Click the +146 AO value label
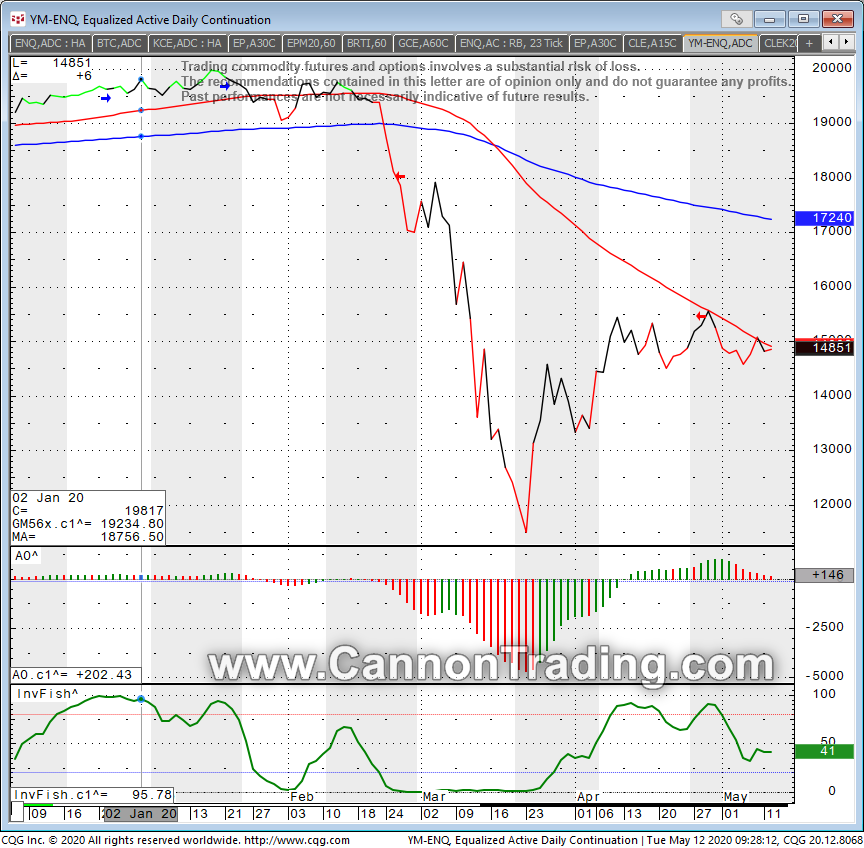 (825, 575)
